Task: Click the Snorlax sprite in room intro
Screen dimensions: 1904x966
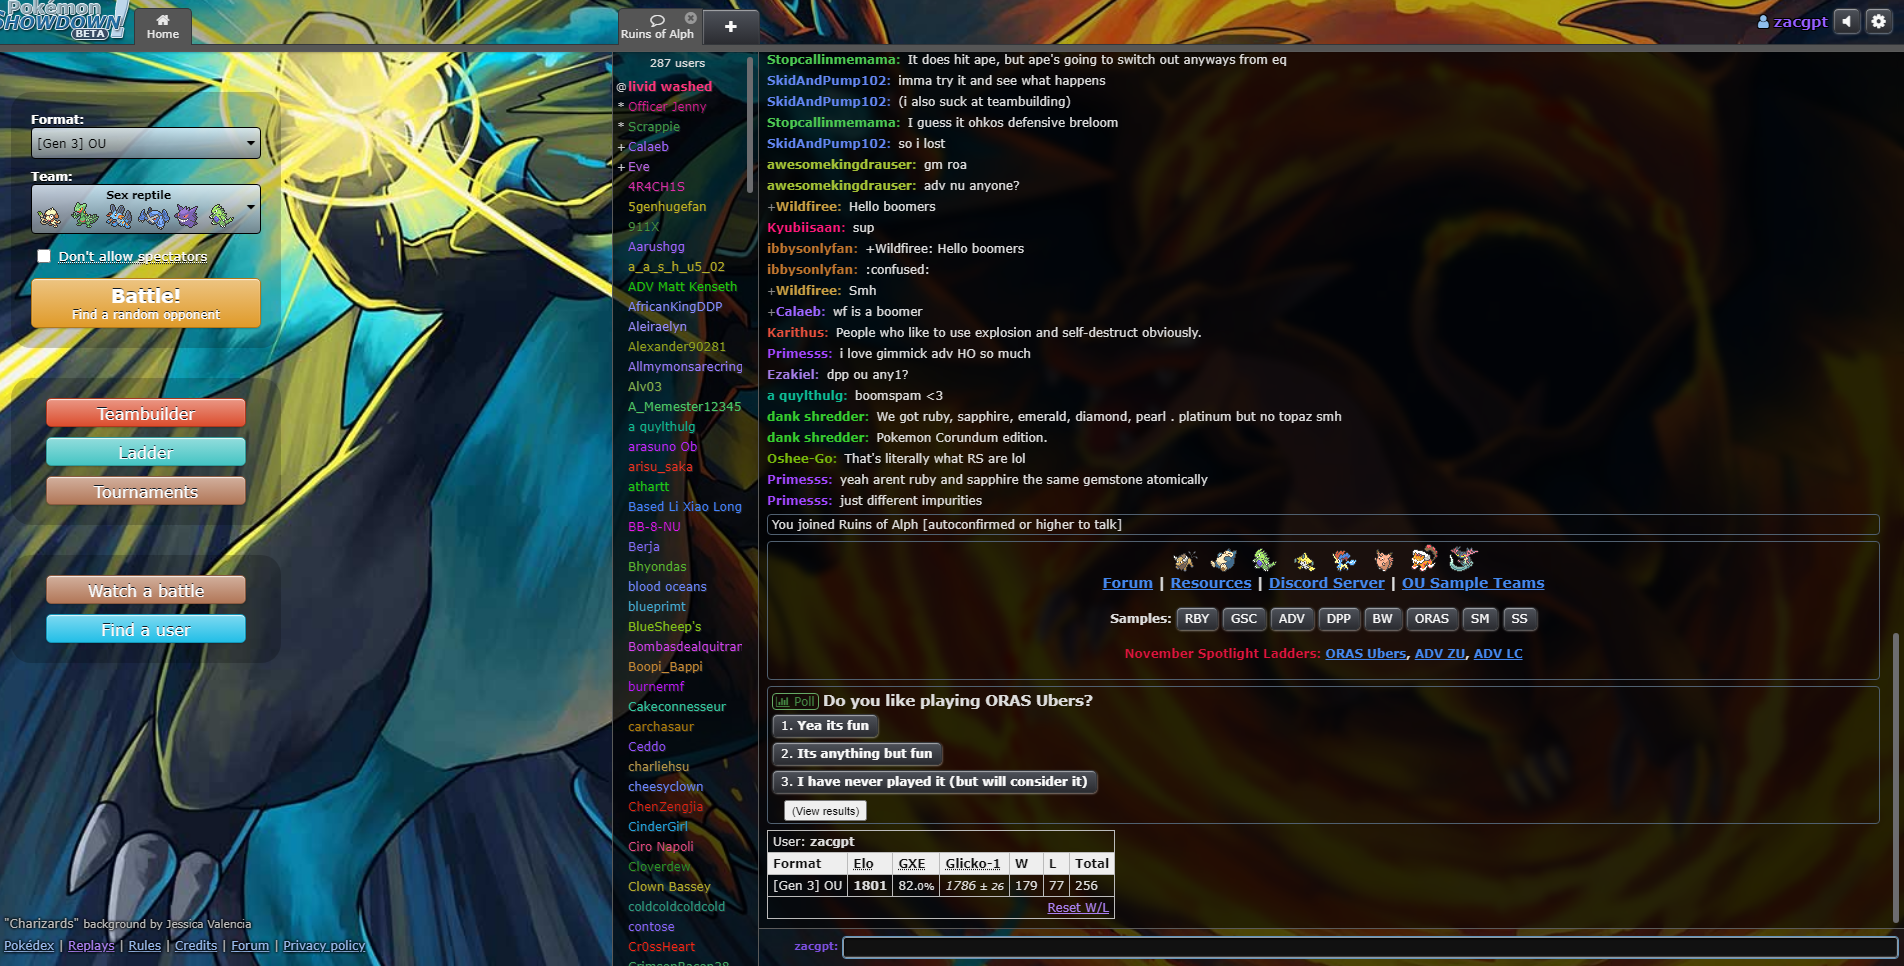Action: [1224, 559]
